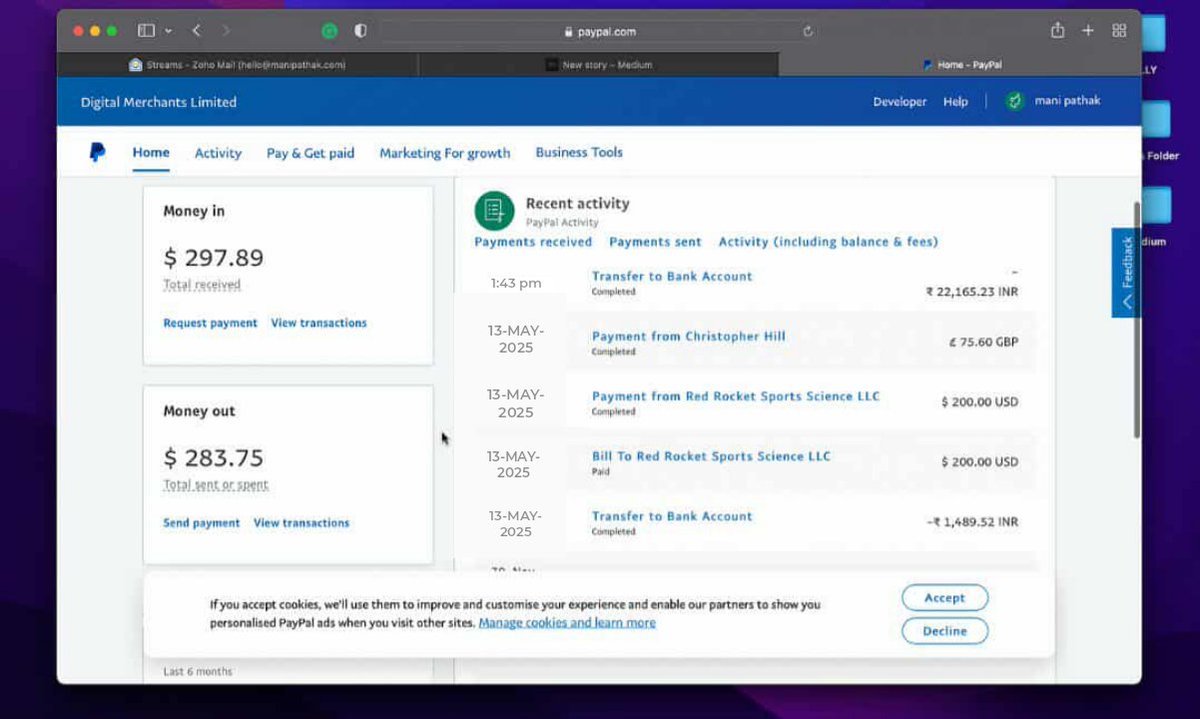Click the $ 283.75 total sent amount

point(214,458)
